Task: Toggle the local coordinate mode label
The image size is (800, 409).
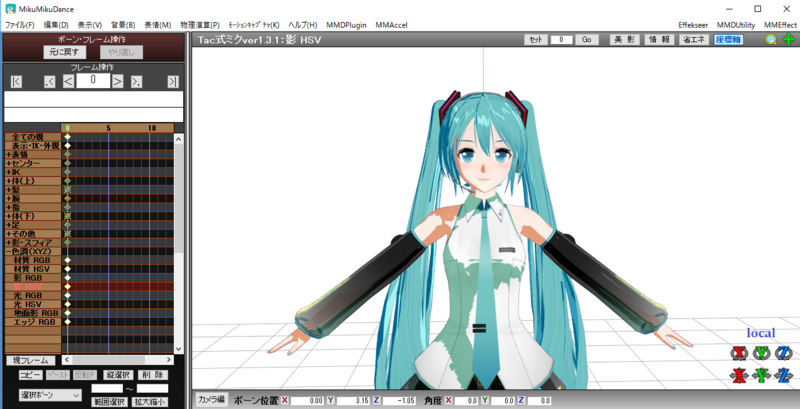Action: (x=761, y=333)
